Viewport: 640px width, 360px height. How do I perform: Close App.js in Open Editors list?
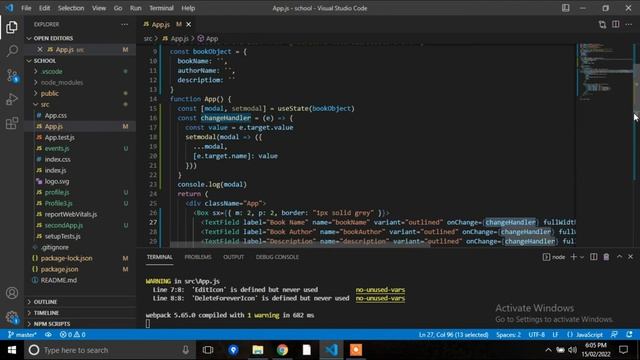(40, 49)
